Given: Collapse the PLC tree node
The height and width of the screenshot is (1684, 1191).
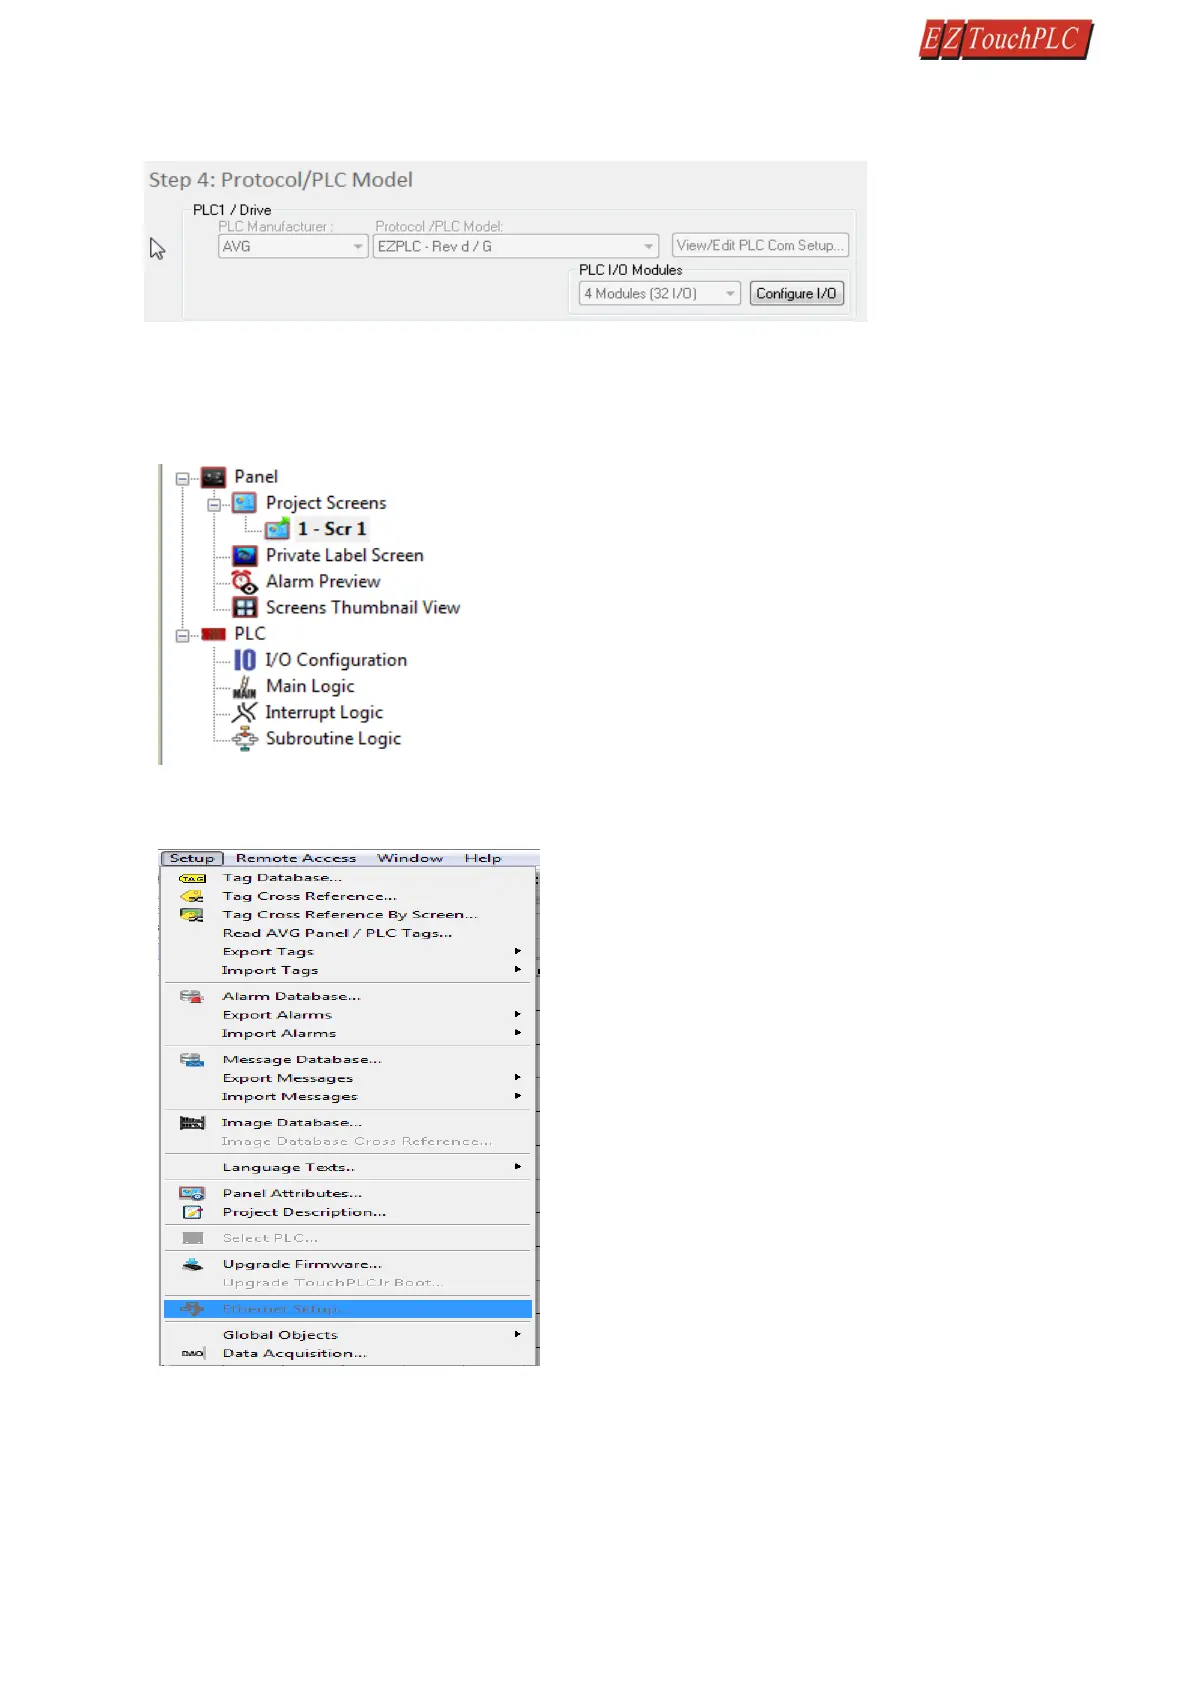Looking at the screenshot, I should coord(182,635).
